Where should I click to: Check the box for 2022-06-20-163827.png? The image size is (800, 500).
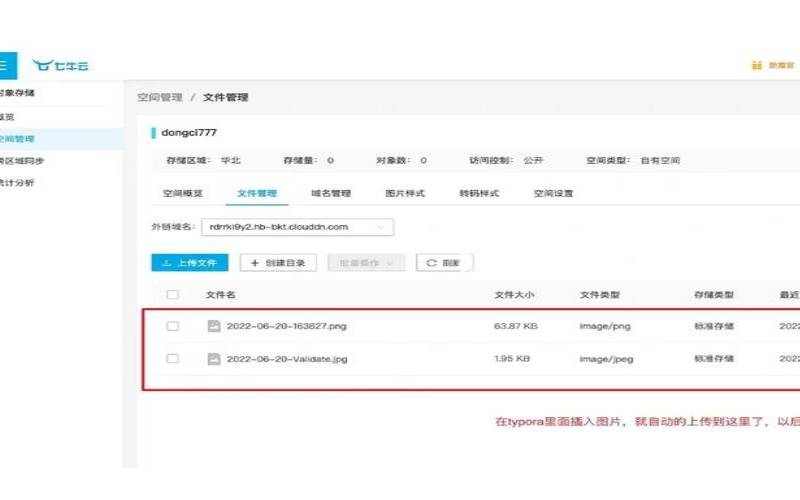(172, 326)
